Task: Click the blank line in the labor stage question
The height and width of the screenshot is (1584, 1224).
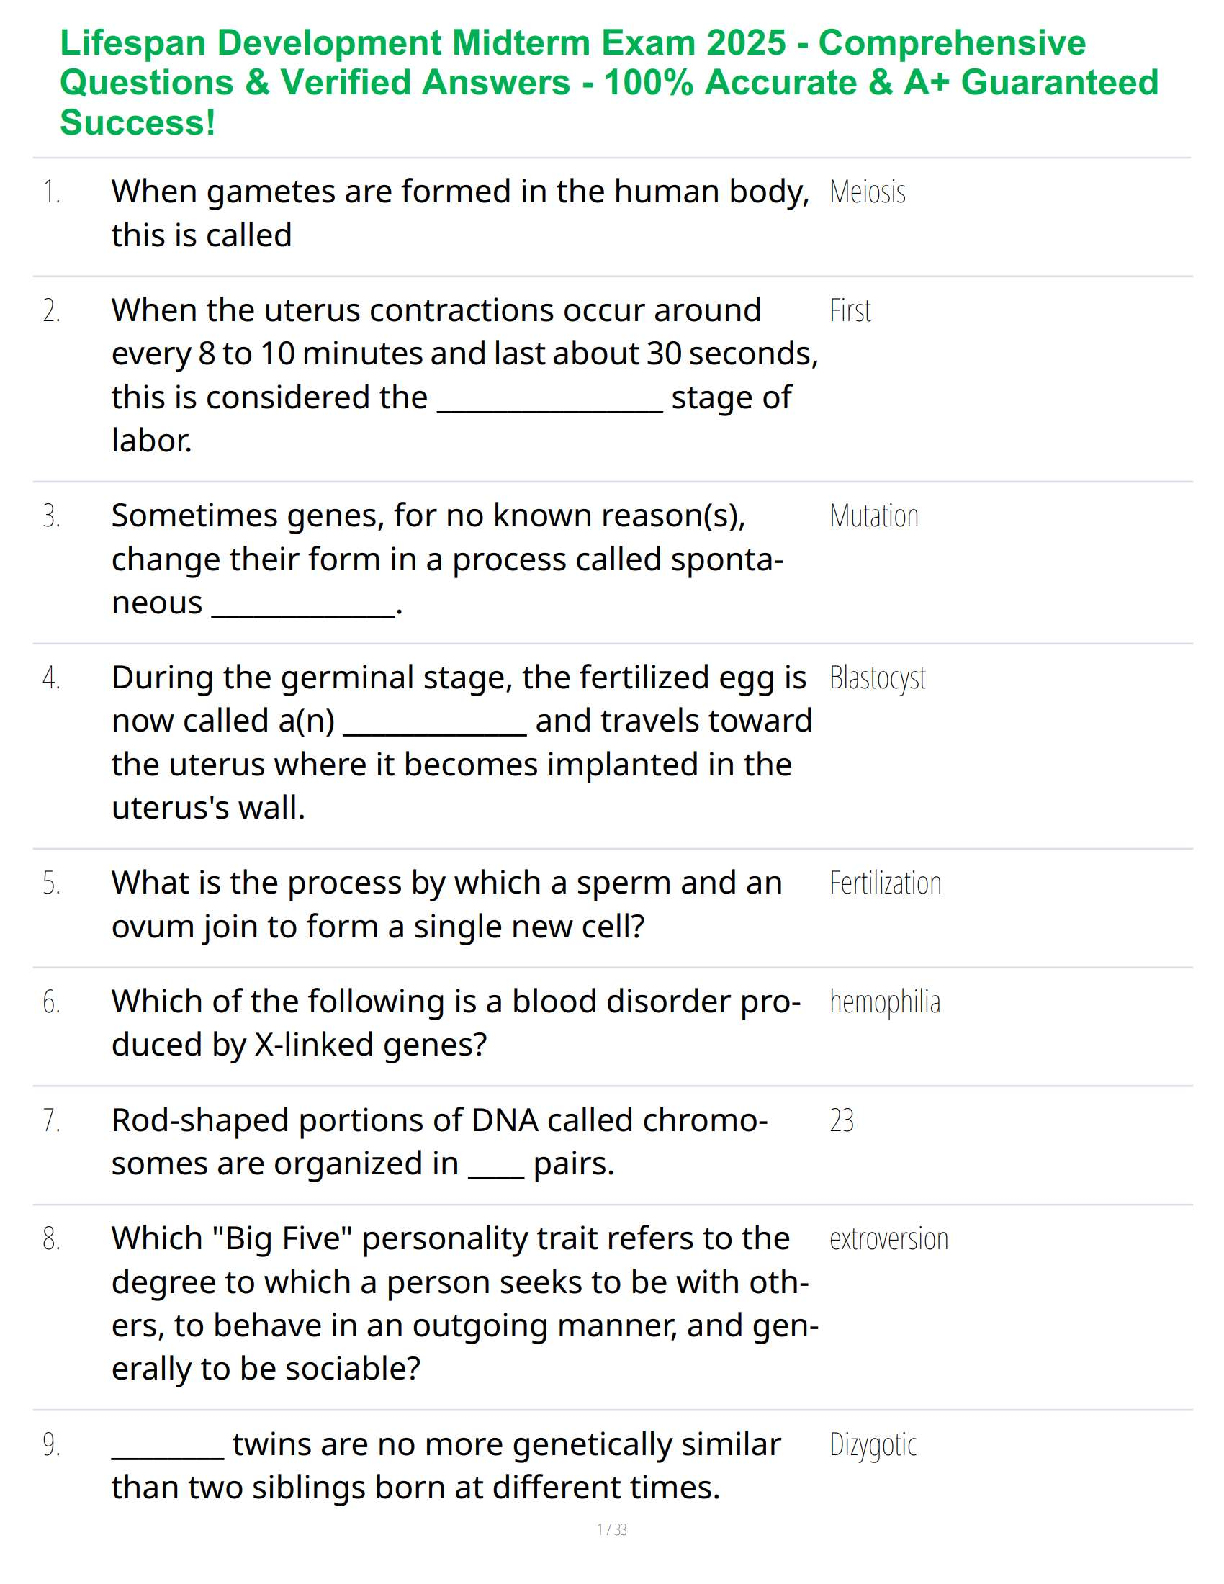Action: pos(550,405)
